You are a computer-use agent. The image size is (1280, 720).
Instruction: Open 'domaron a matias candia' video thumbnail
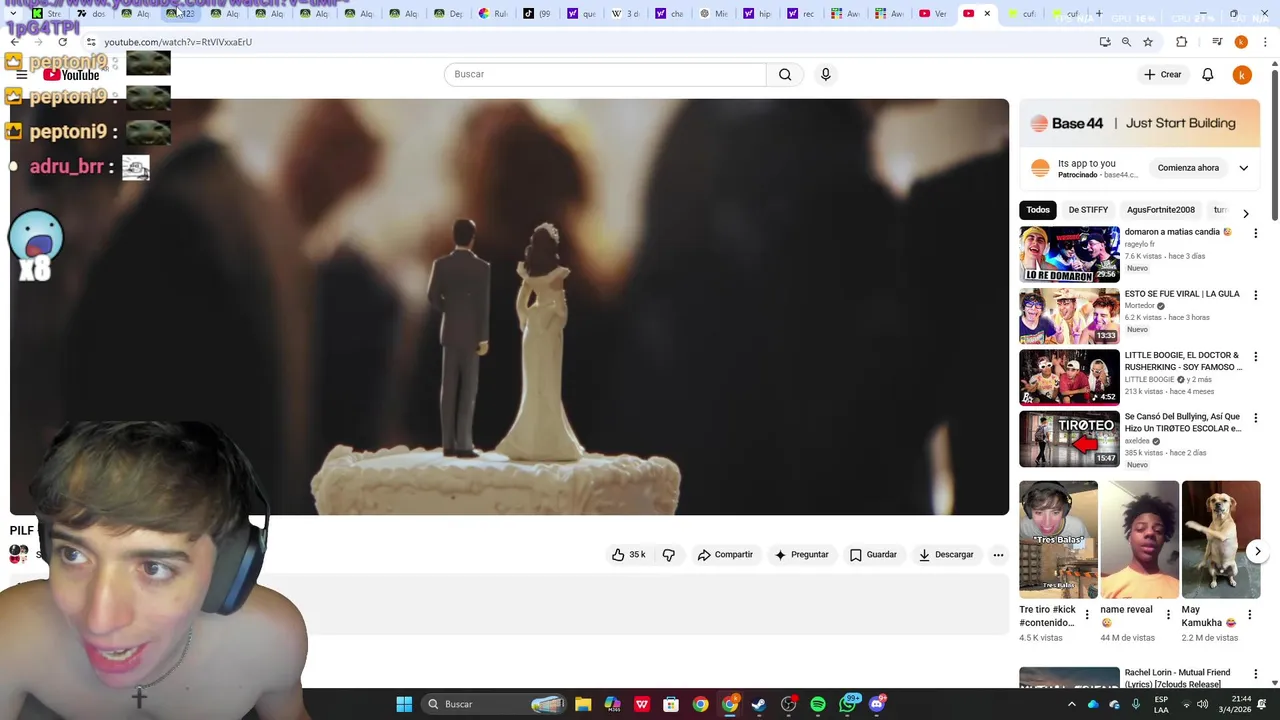pos(1069,254)
